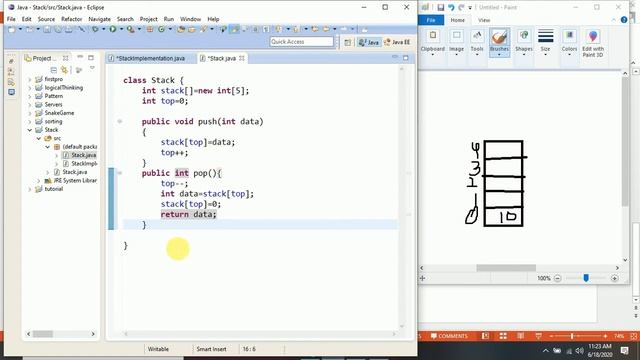The height and width of the screenshot is (360, 640).
Task: Click the Paint horizontal scrollbar thumb
Action: click(506, 268)
